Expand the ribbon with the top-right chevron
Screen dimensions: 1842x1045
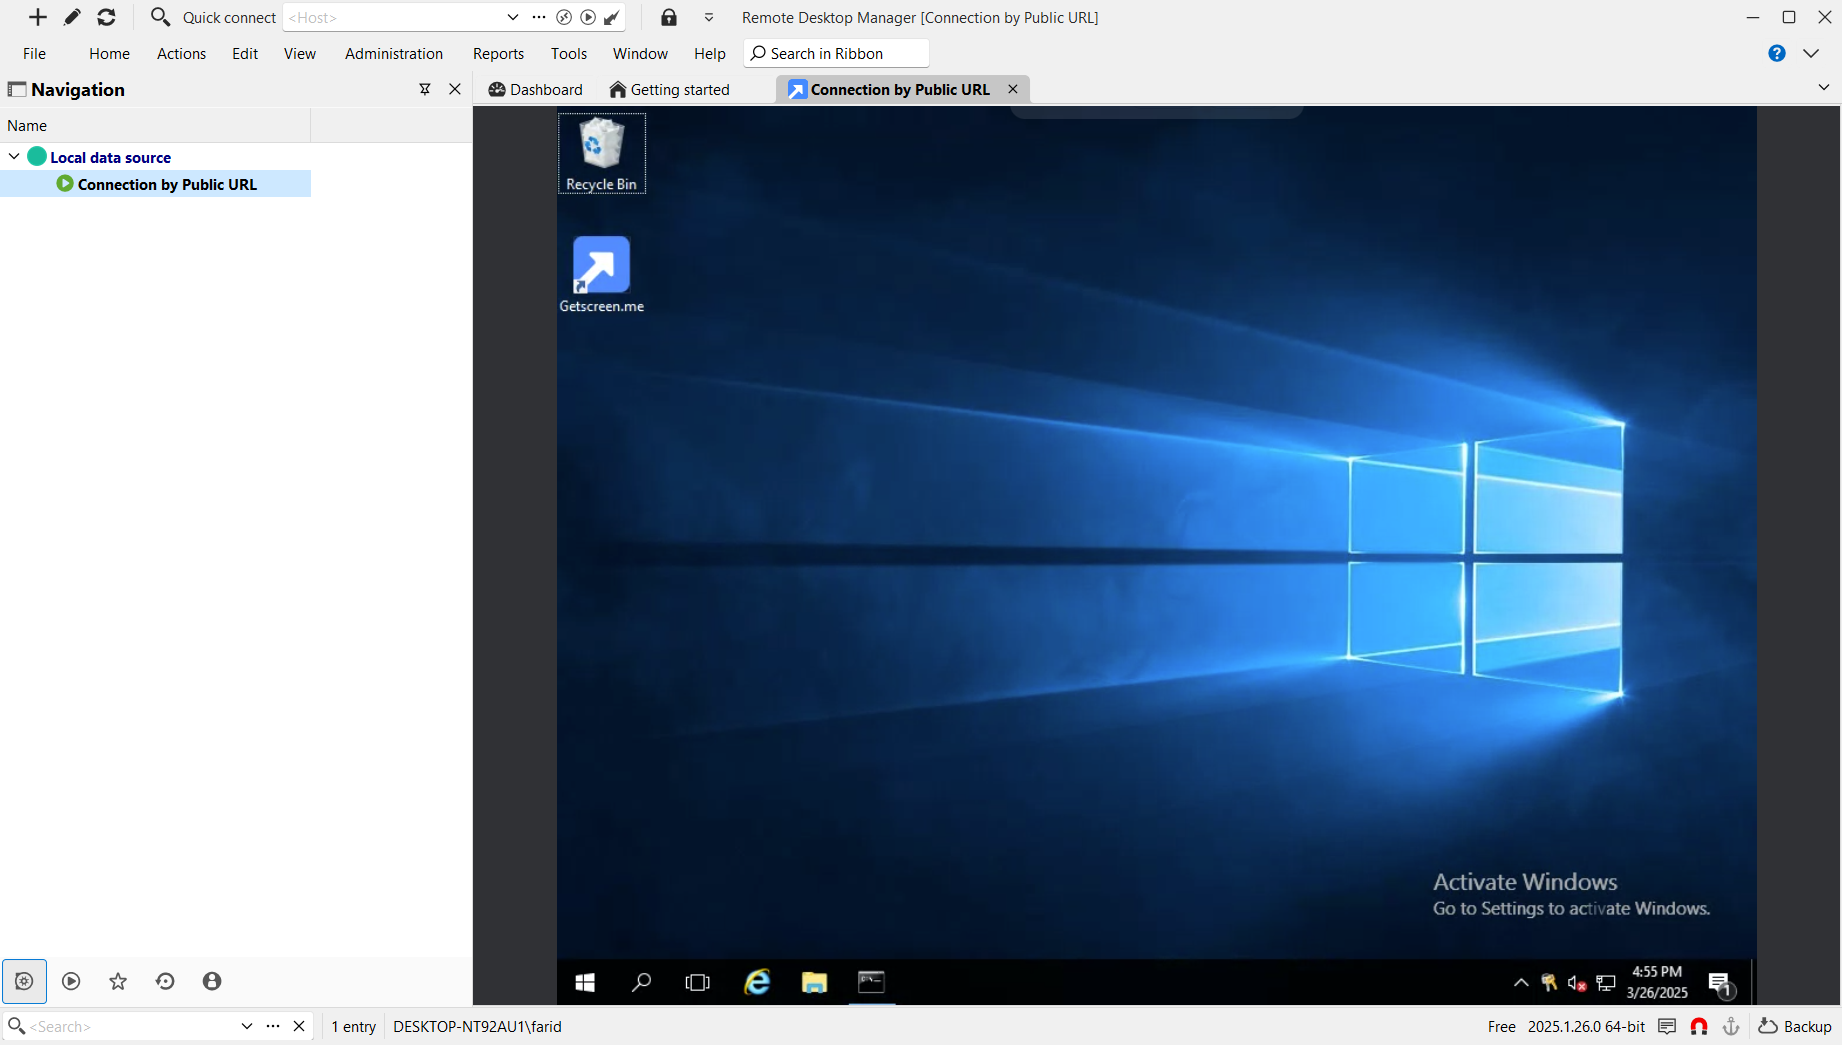pyautogui.click(x=1811, y=53)
